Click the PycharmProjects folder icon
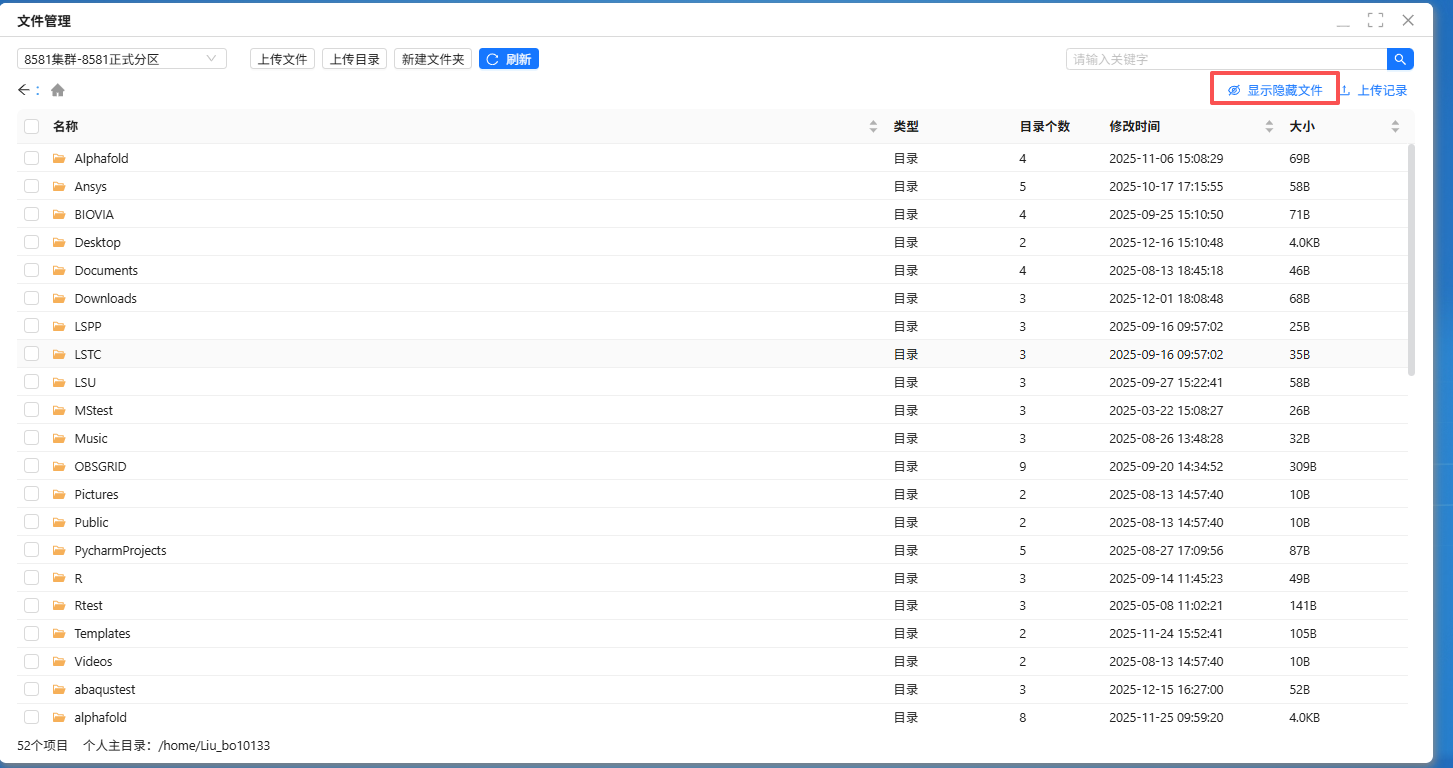The width and height of the screenshot is (1453, 768). (x=59, y=550)
